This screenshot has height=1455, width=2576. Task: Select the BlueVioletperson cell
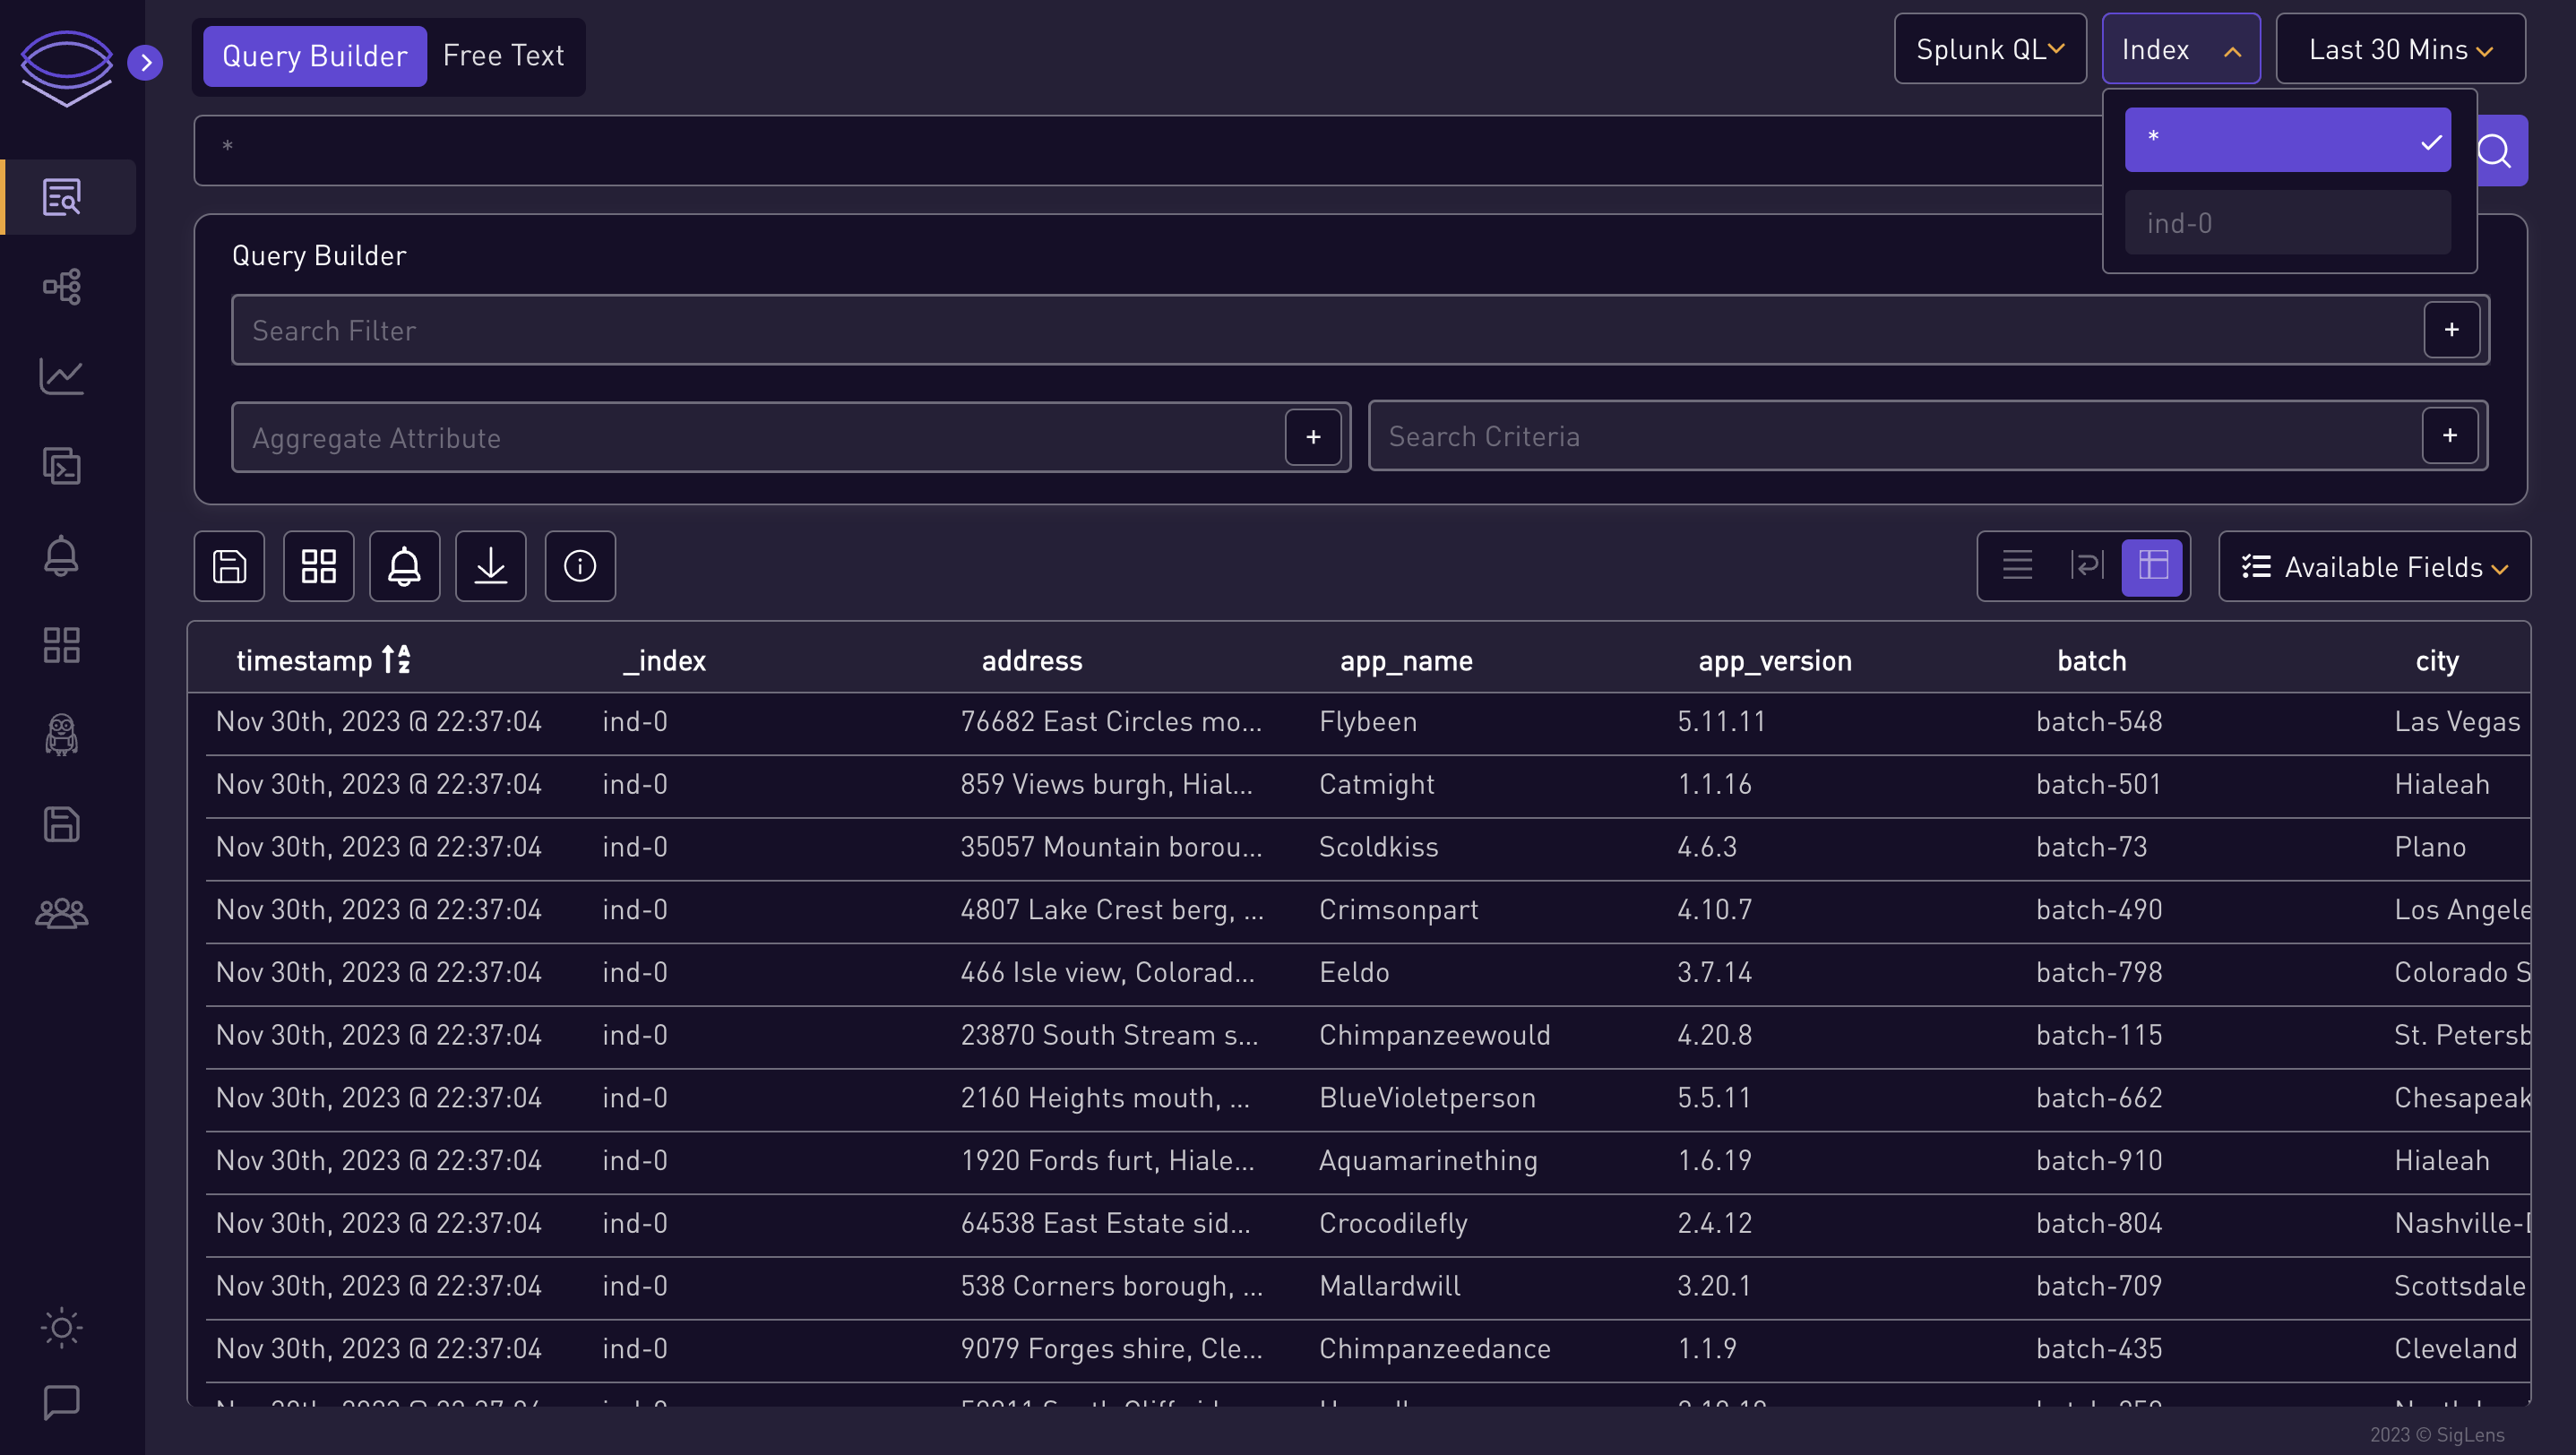click(1427, 1098)
